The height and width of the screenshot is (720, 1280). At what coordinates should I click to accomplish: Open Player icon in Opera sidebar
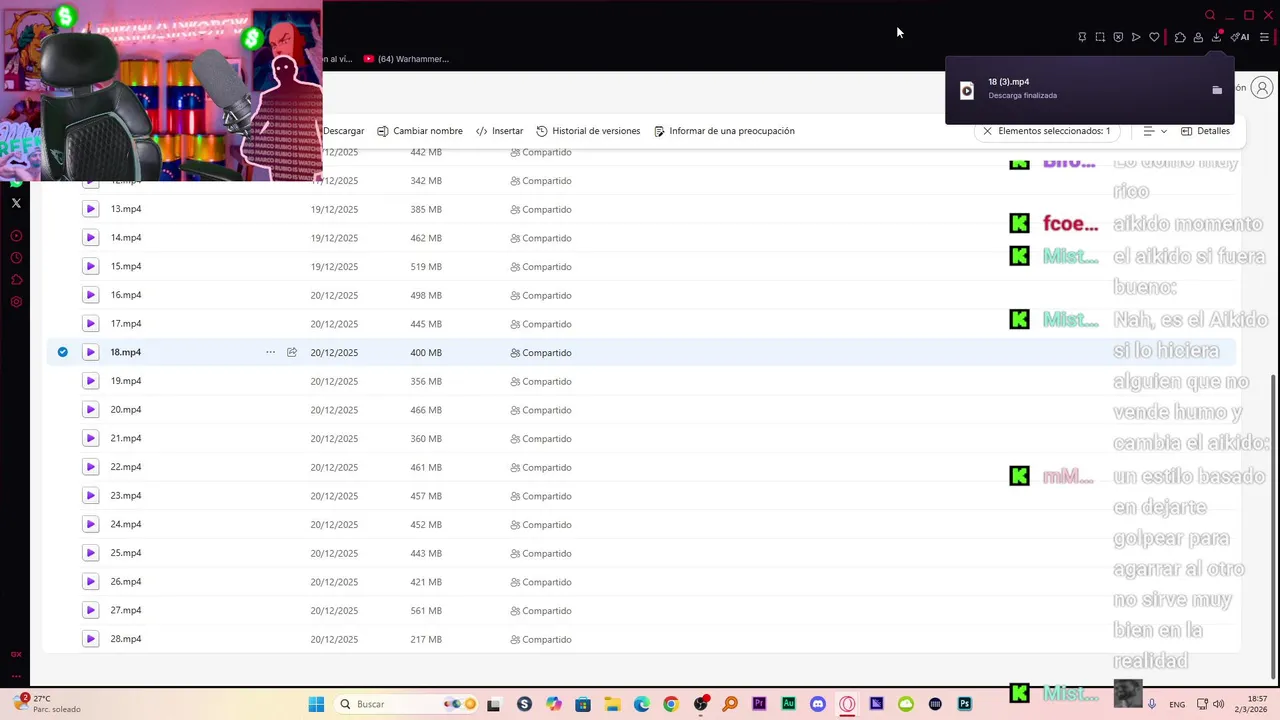tap(16, 236)
